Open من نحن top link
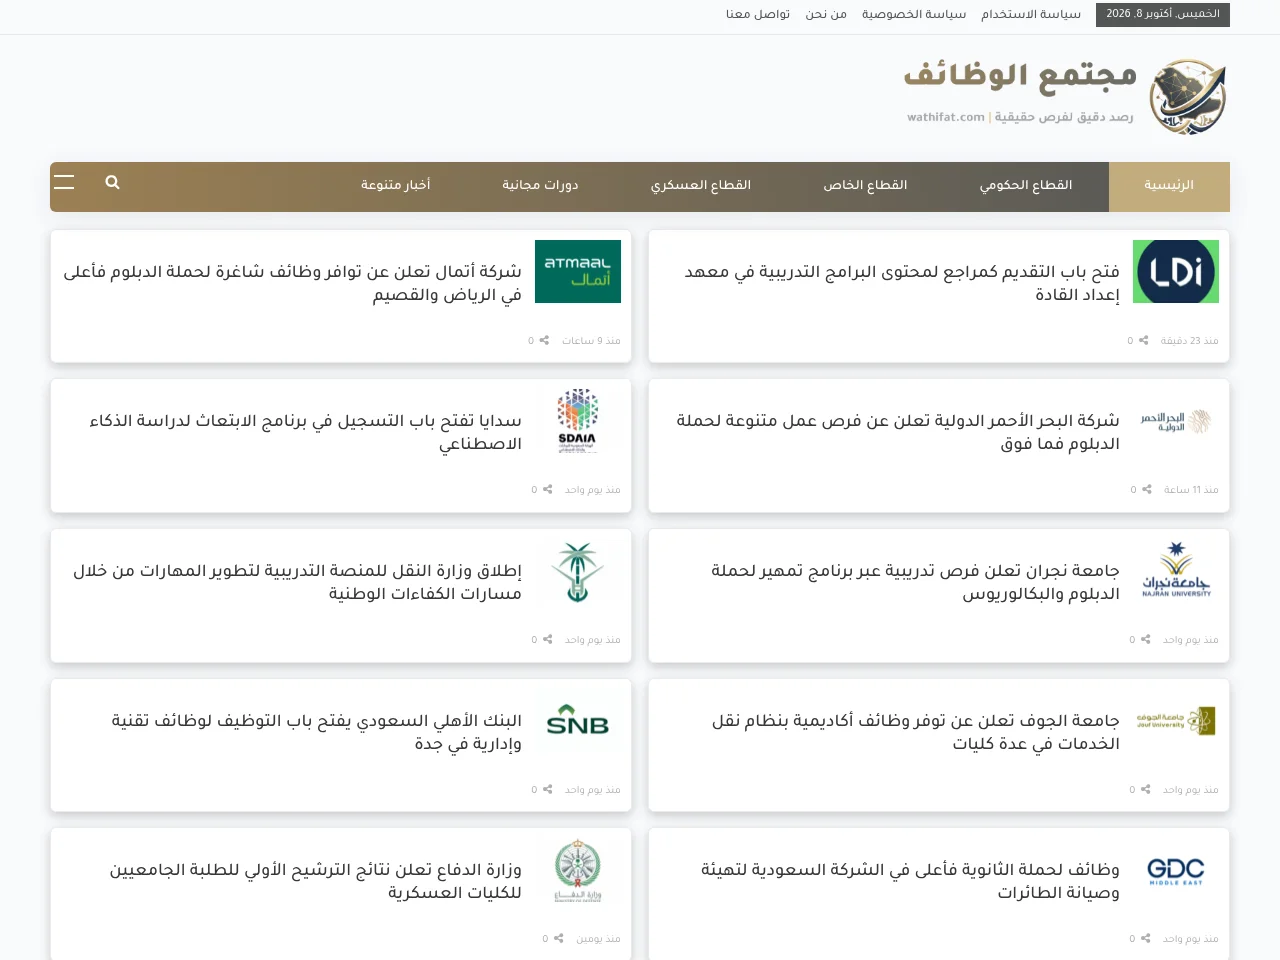This screenshot has height=960, width=1280. click(x=826, y=14)
